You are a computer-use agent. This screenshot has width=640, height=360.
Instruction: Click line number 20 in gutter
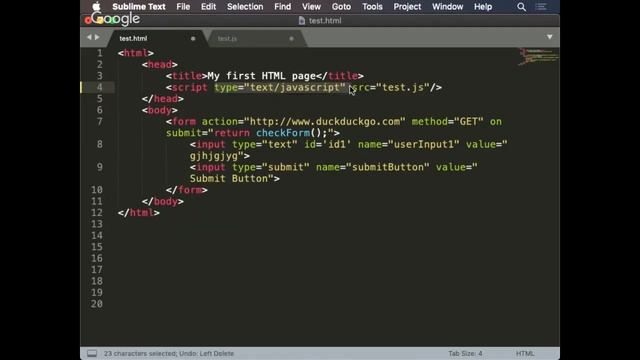click(x=97, y=304)
